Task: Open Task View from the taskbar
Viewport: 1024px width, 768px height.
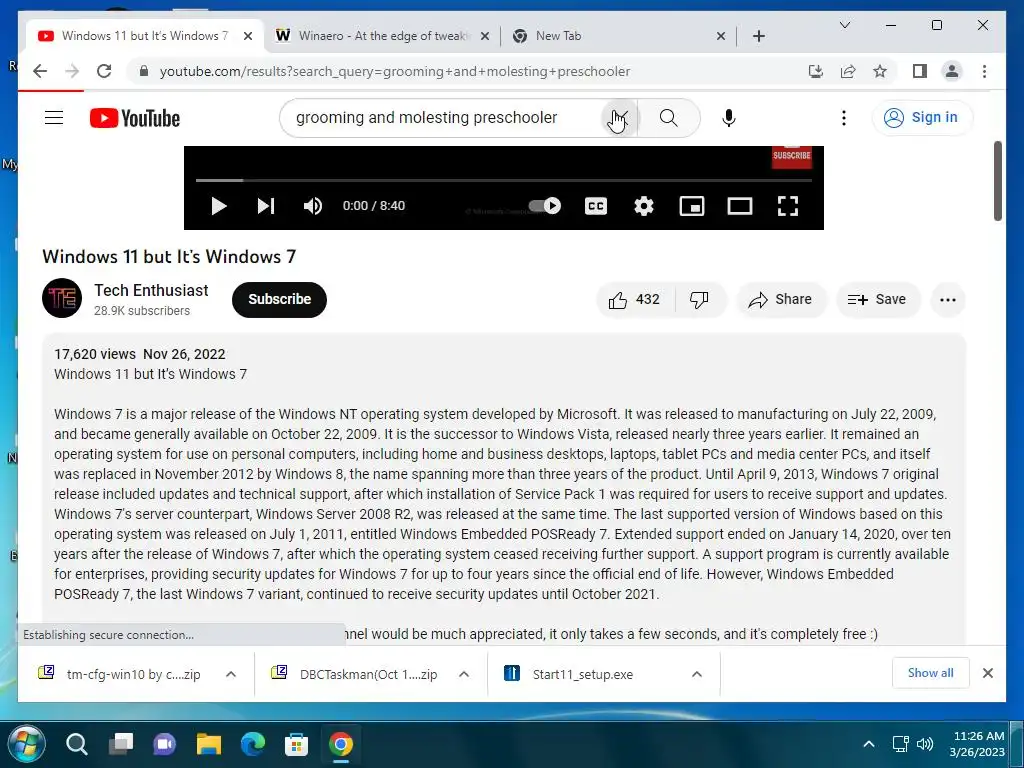Action: point(121,744)
